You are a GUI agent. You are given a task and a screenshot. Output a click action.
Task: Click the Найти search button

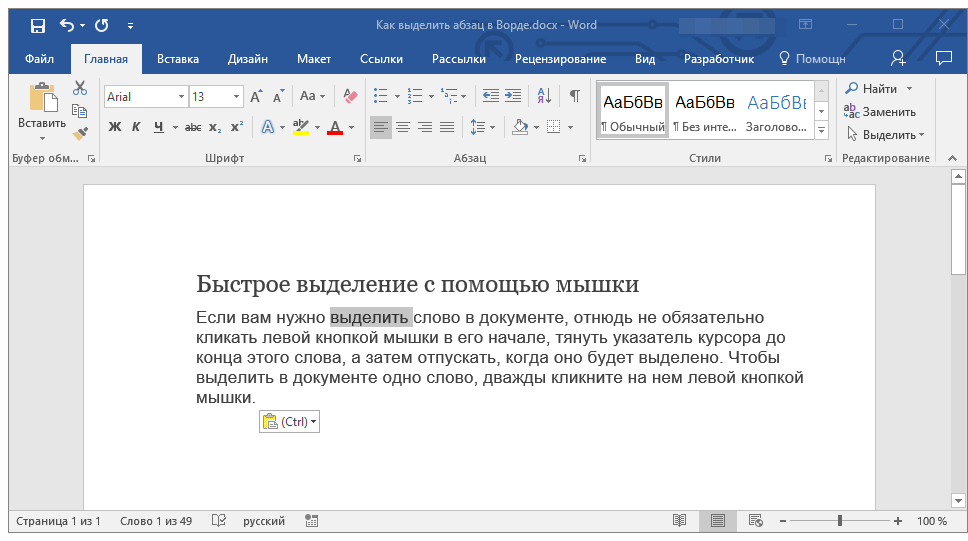coord(872,89)
